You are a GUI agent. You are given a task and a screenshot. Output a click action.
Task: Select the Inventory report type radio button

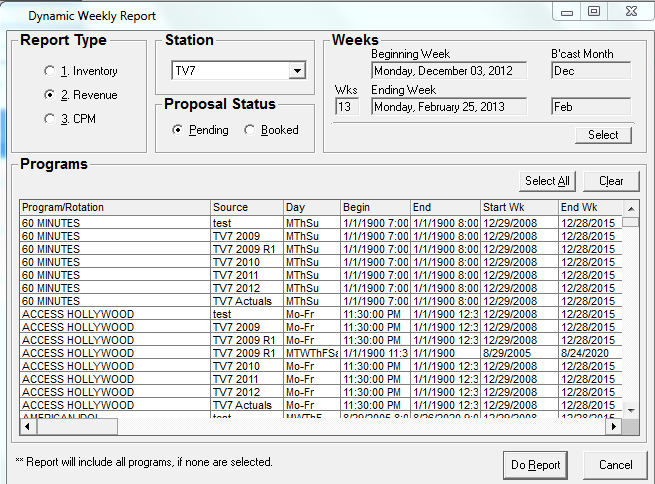tap(50, 71)
